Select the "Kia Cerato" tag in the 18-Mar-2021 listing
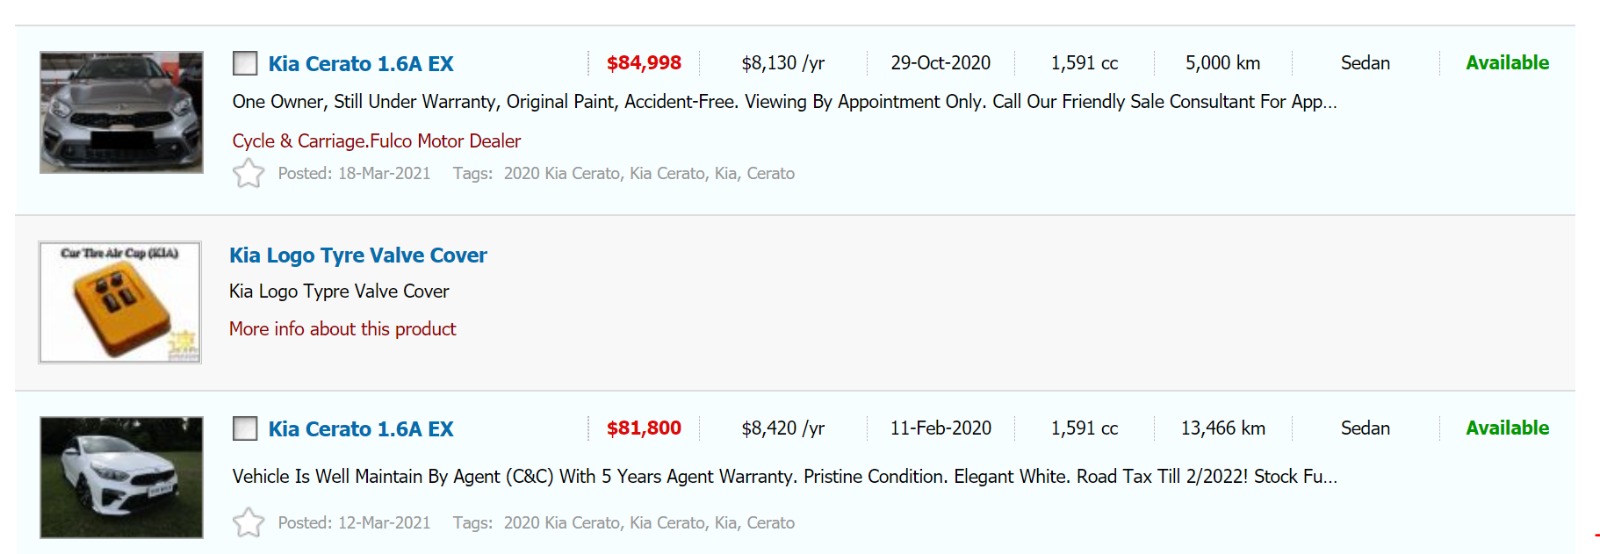Screen dimensions: 1600x554 click(667, 174)
